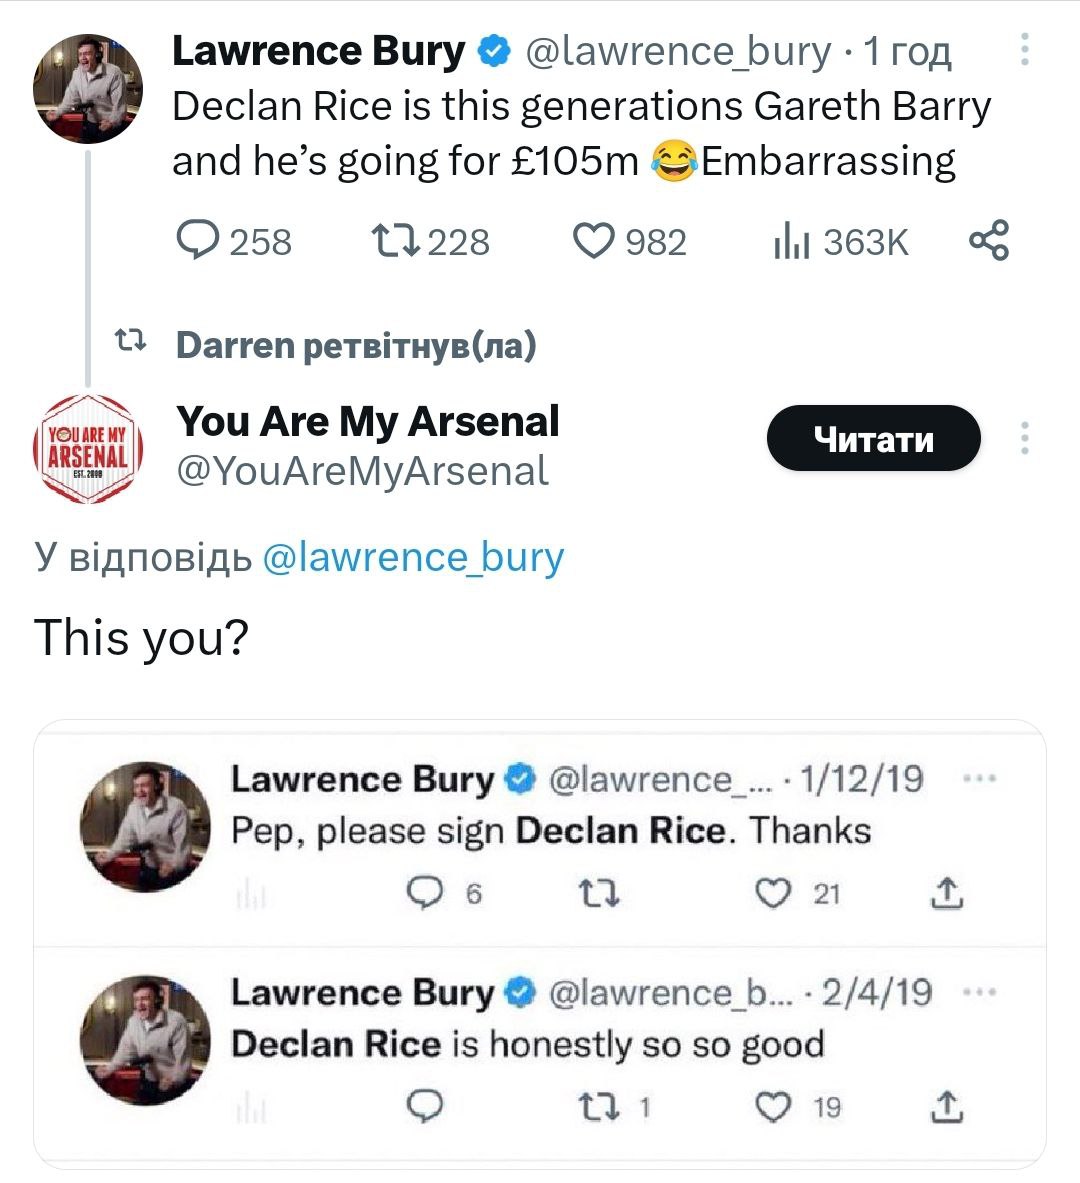Open the Darren ретвітнув(ла) label

355,345
